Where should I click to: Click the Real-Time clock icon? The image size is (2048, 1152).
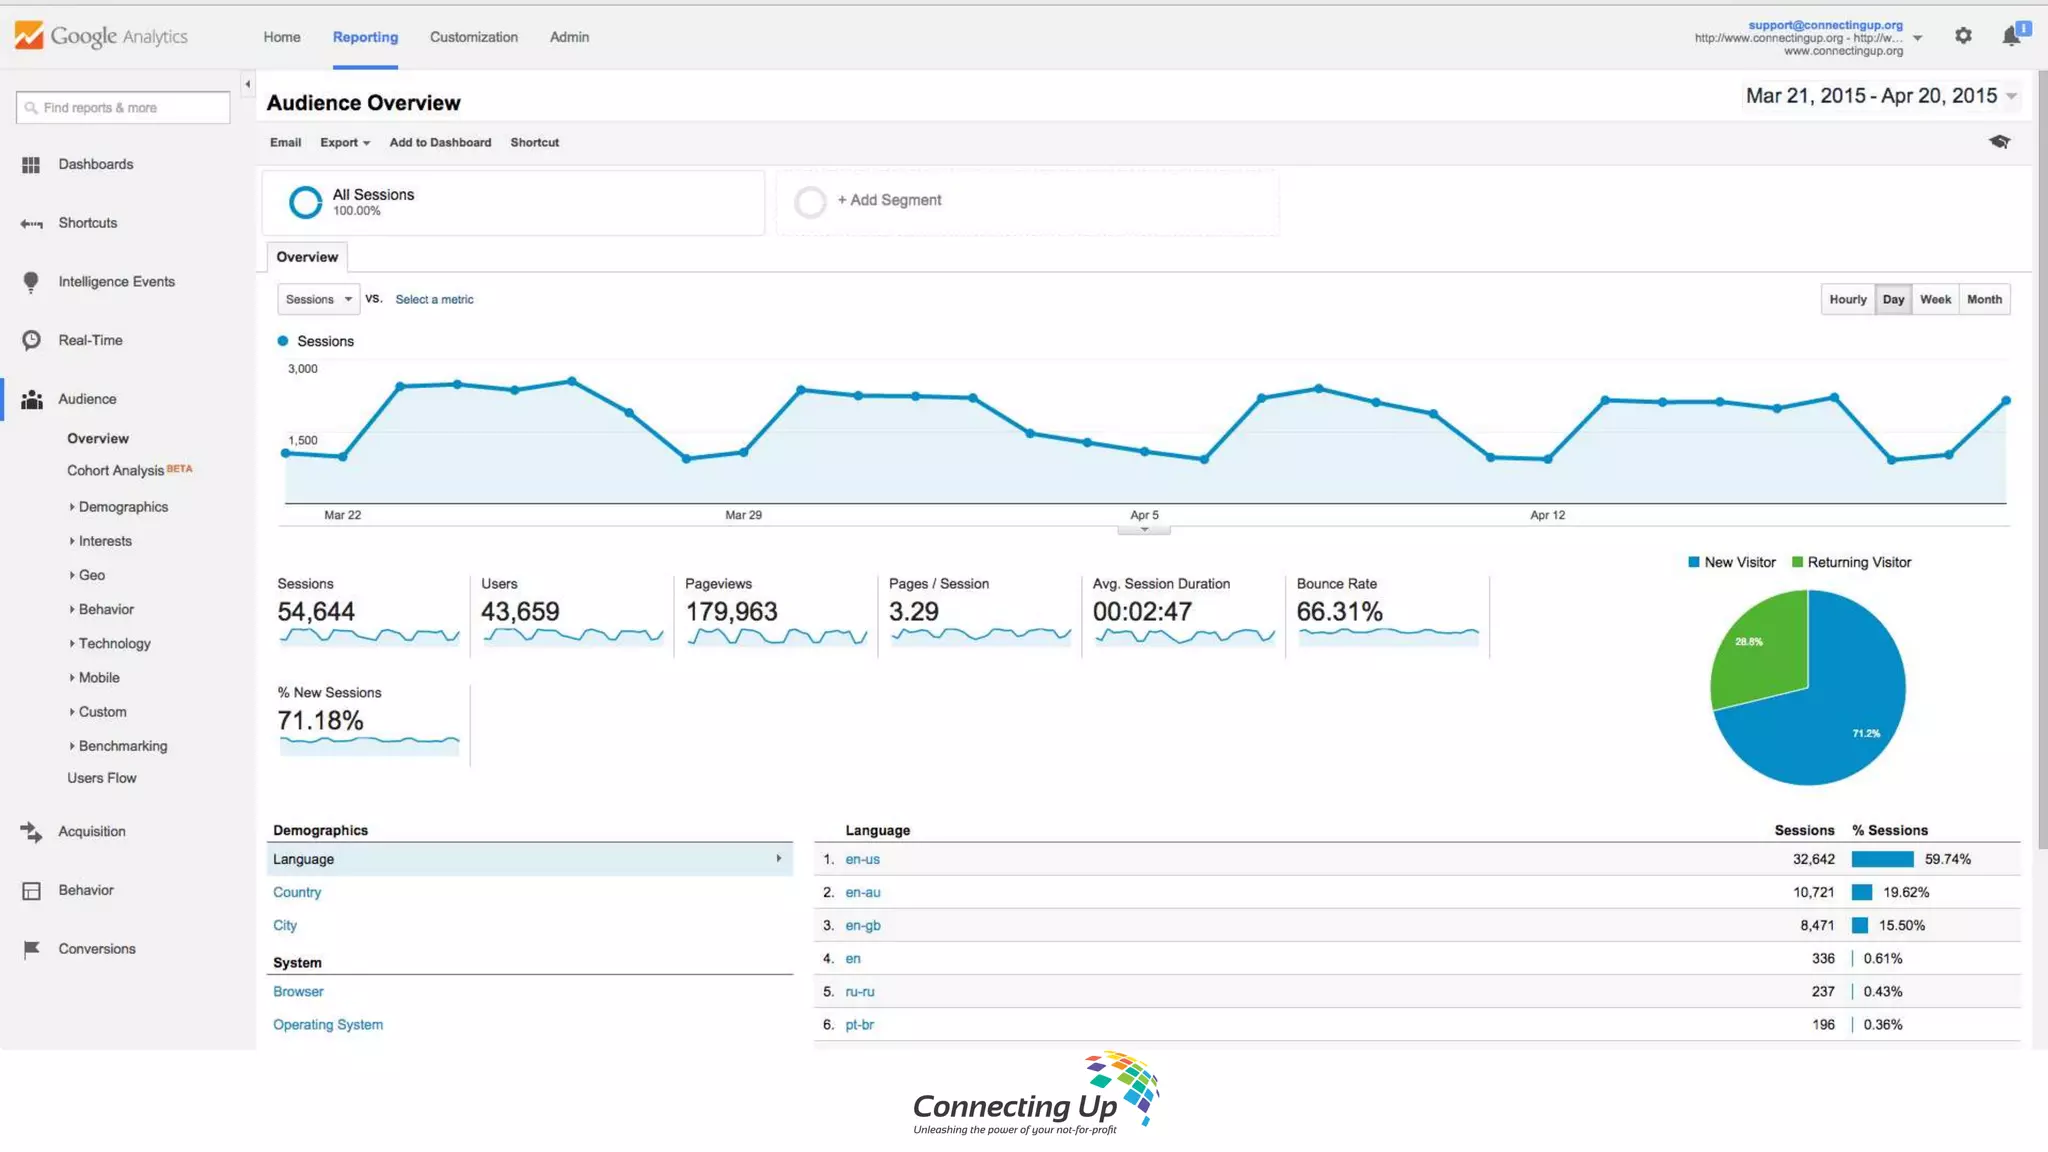point(31,340)
